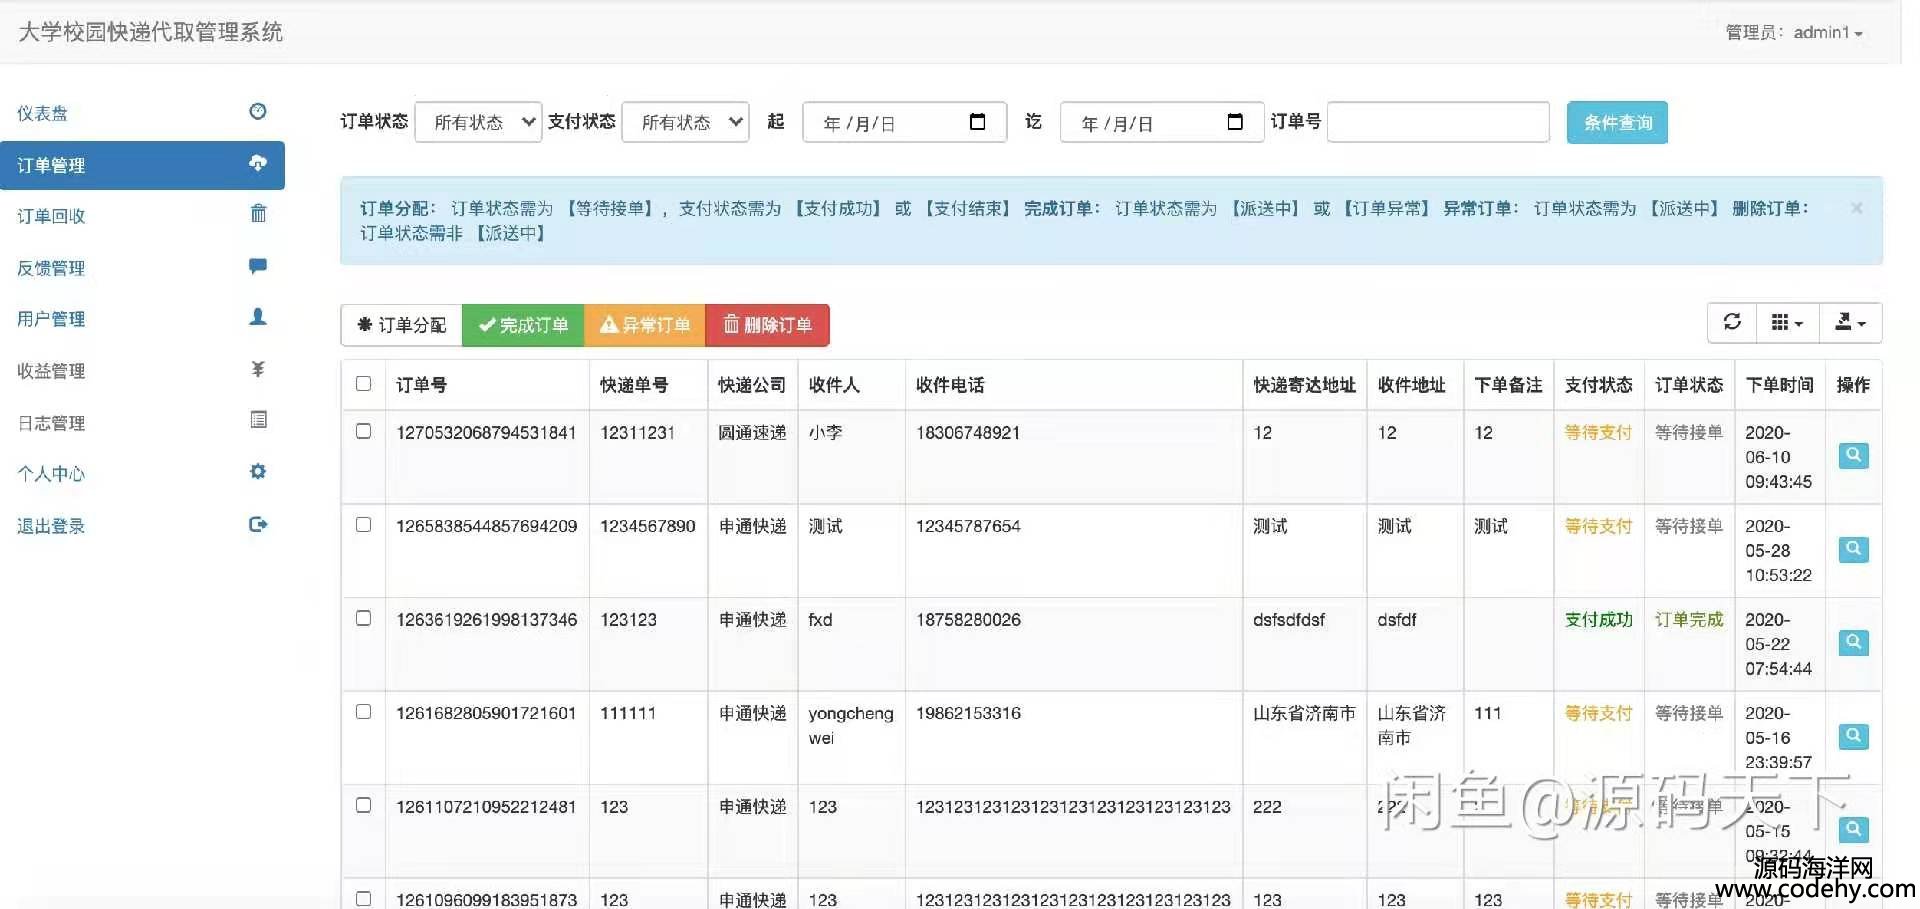The image size is (1920, 909).
Task: Click green 完成订单 button
Action: (523, 325)
